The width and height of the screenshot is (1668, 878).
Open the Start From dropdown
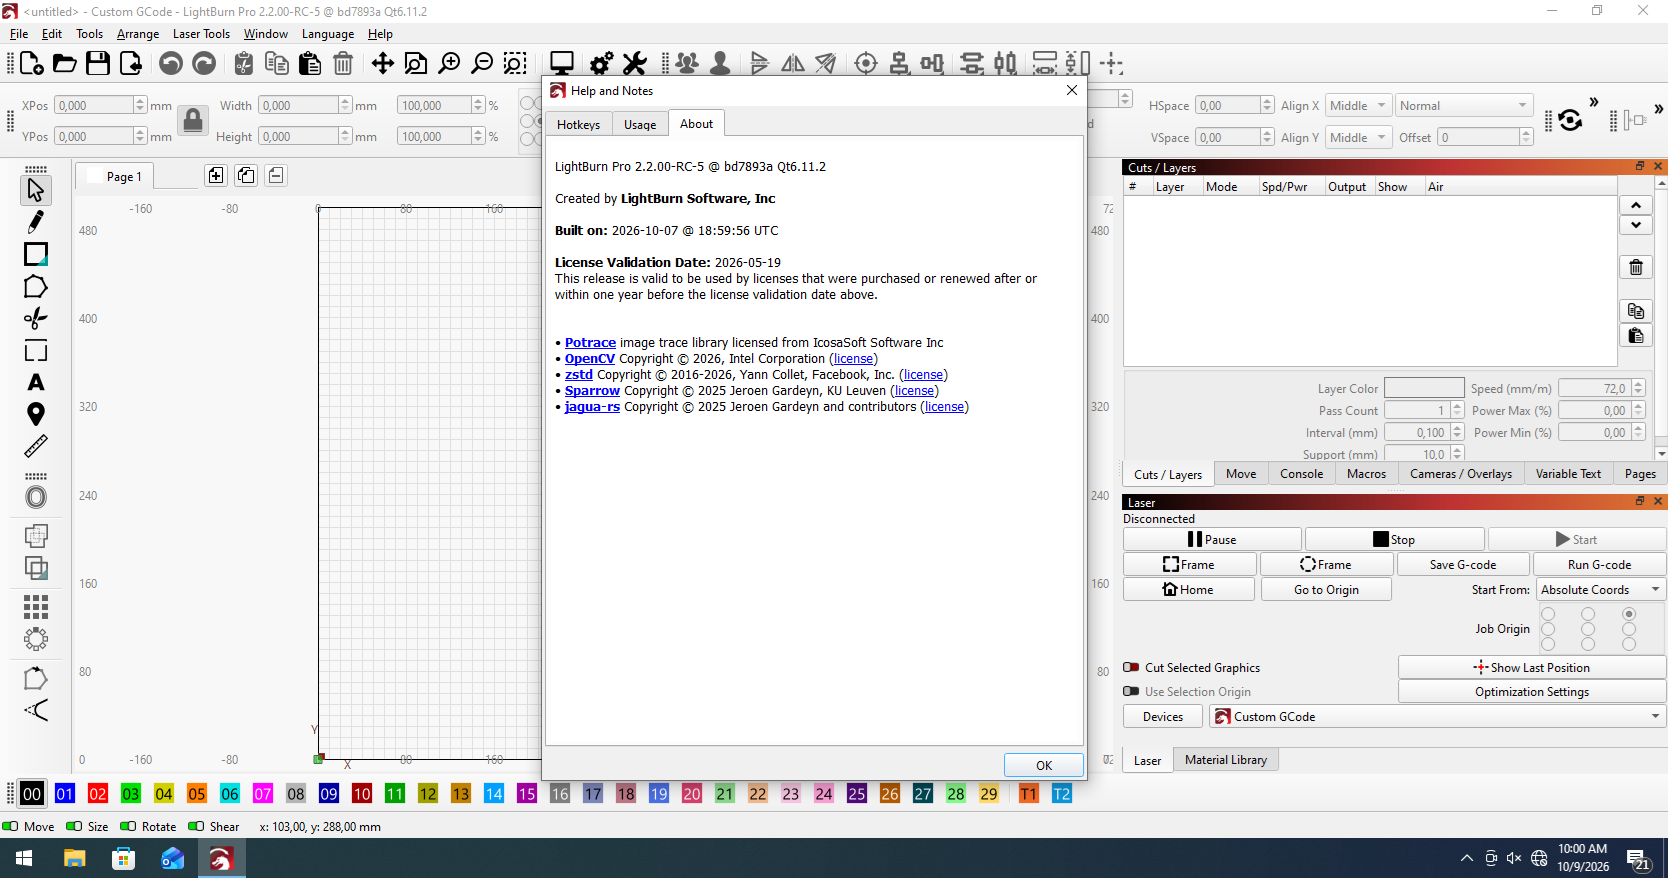tap(1600, 590)
